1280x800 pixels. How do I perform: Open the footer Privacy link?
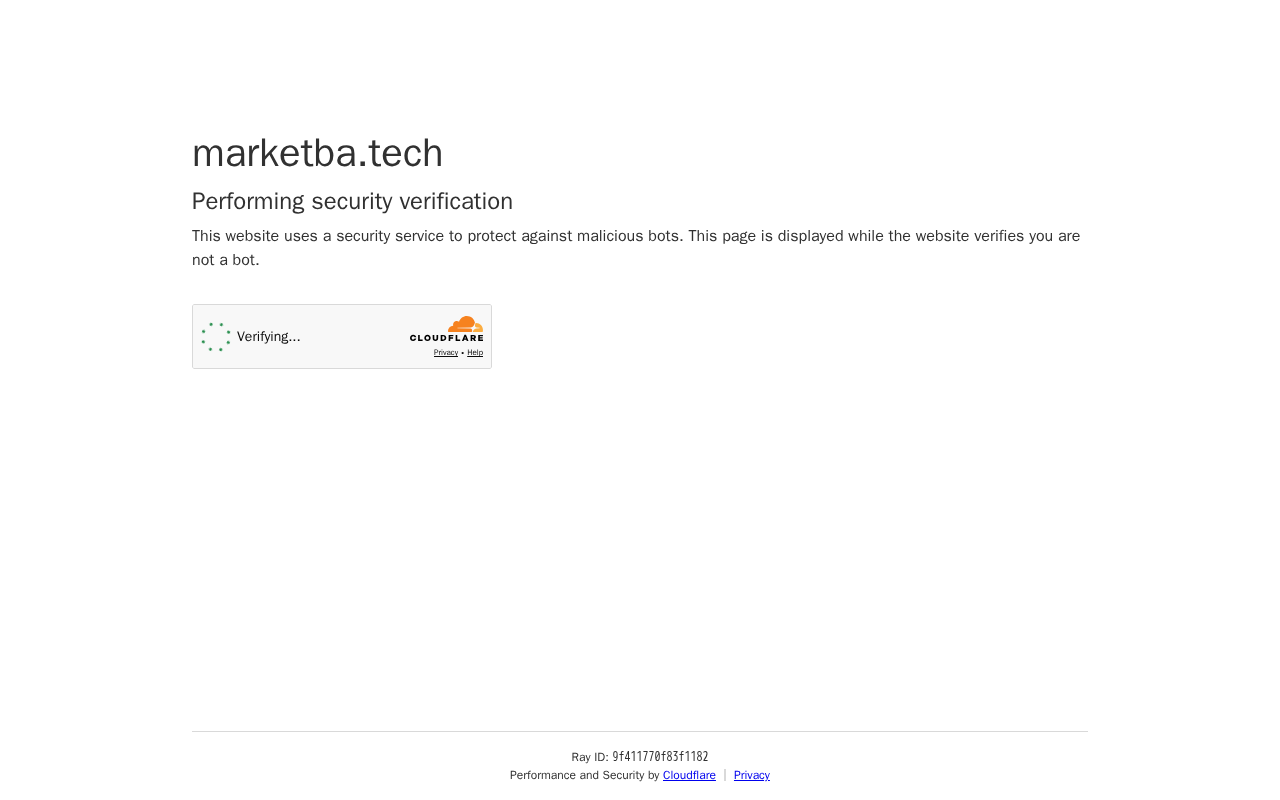click(752, 775)
